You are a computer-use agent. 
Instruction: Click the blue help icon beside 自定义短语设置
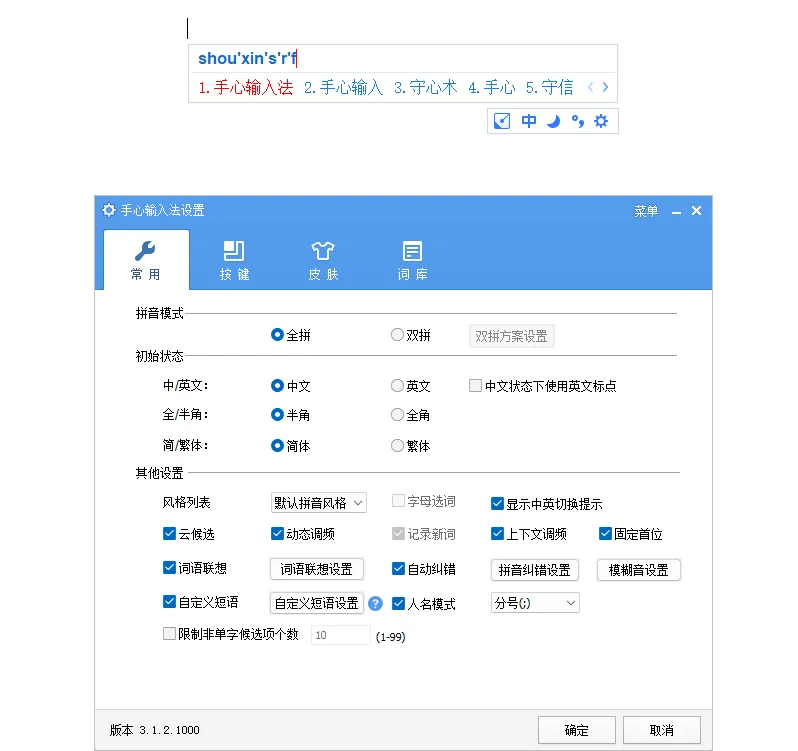point(375,603)
